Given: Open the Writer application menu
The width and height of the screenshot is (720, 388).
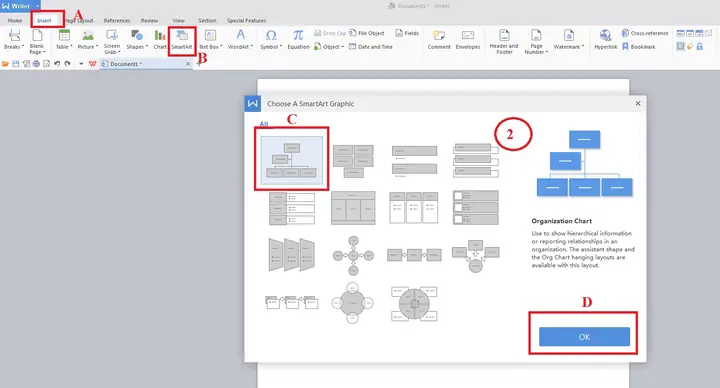Looking at the screenshot, I should click(20, 6).
